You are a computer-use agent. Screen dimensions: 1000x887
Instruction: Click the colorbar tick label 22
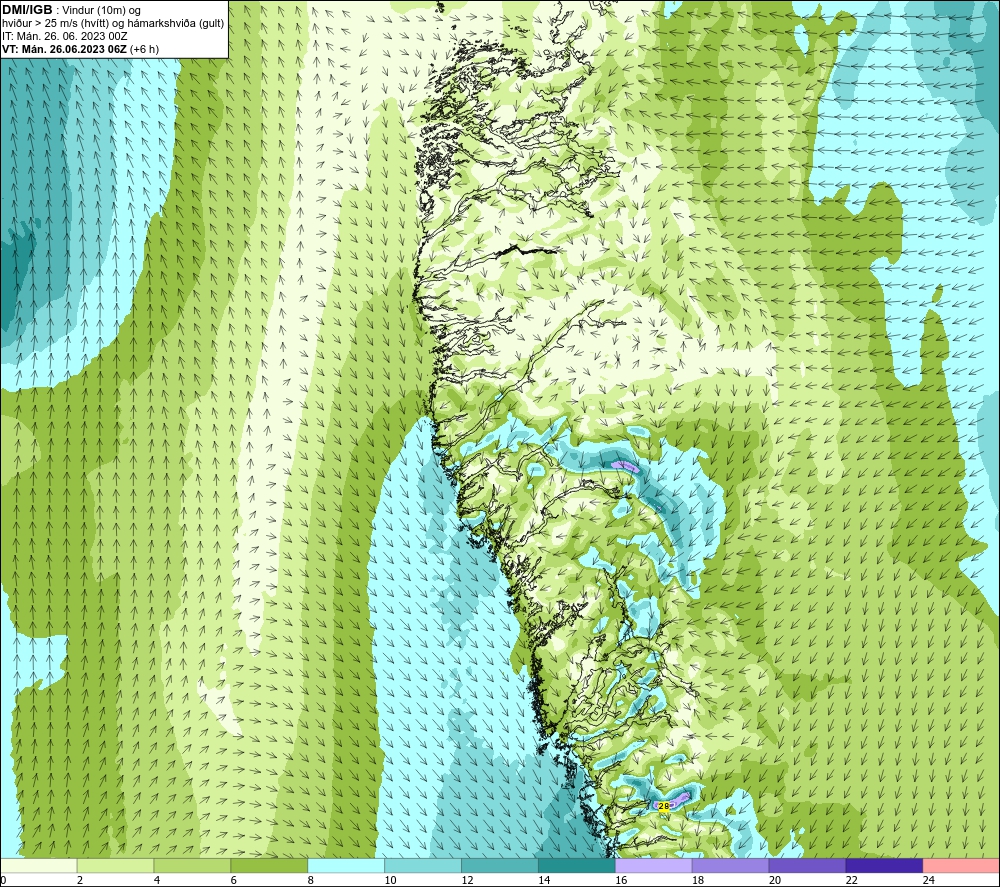851,880
